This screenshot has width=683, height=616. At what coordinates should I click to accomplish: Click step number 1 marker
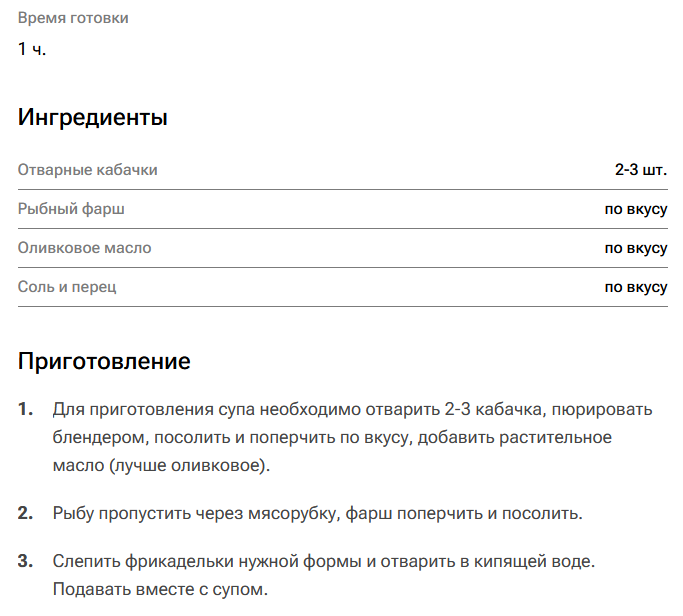click(26, 410)
